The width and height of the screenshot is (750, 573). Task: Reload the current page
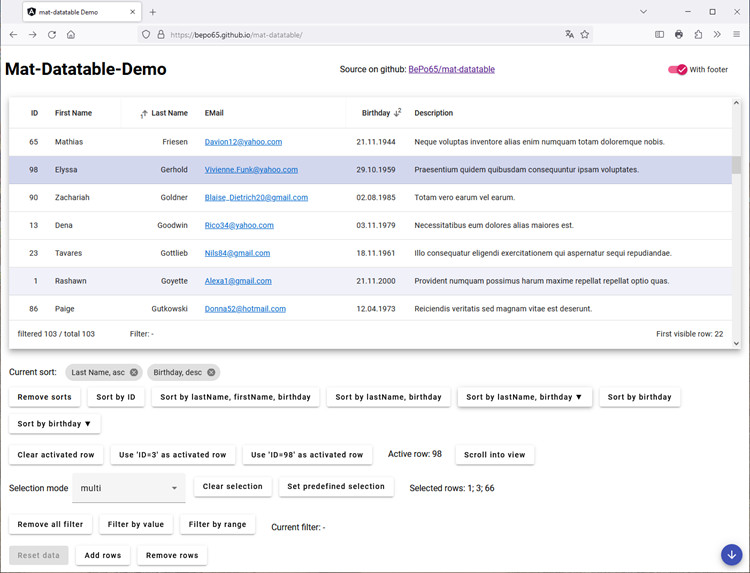pos(52,34)
